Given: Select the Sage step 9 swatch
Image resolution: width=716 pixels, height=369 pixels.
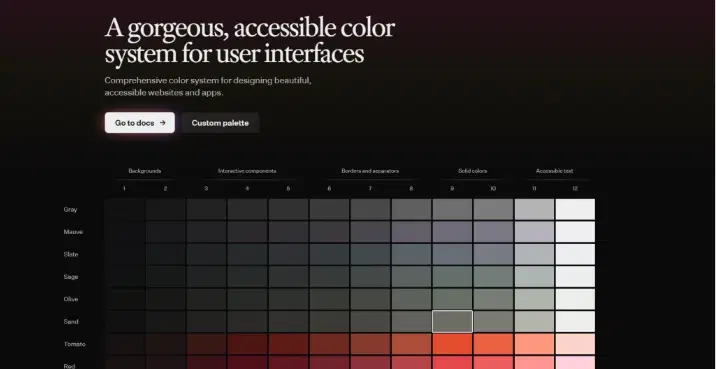Looking at the screenshot, I should click(x=452, y=276).
